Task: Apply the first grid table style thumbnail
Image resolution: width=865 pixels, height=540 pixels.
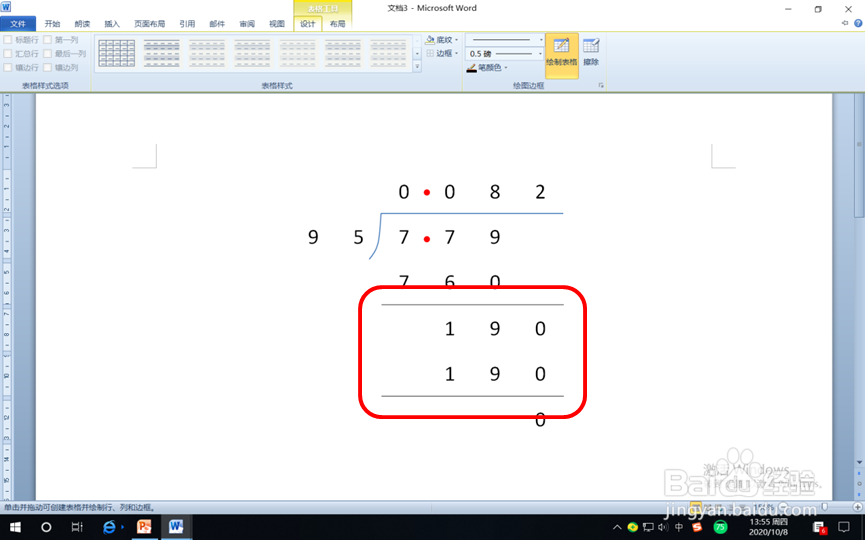Action: coord(116,54)
